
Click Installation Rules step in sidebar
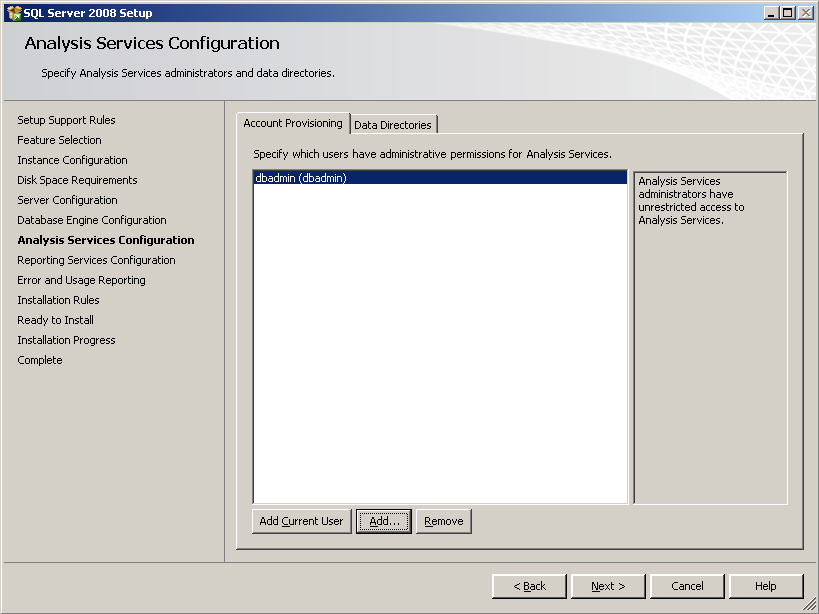58,300
